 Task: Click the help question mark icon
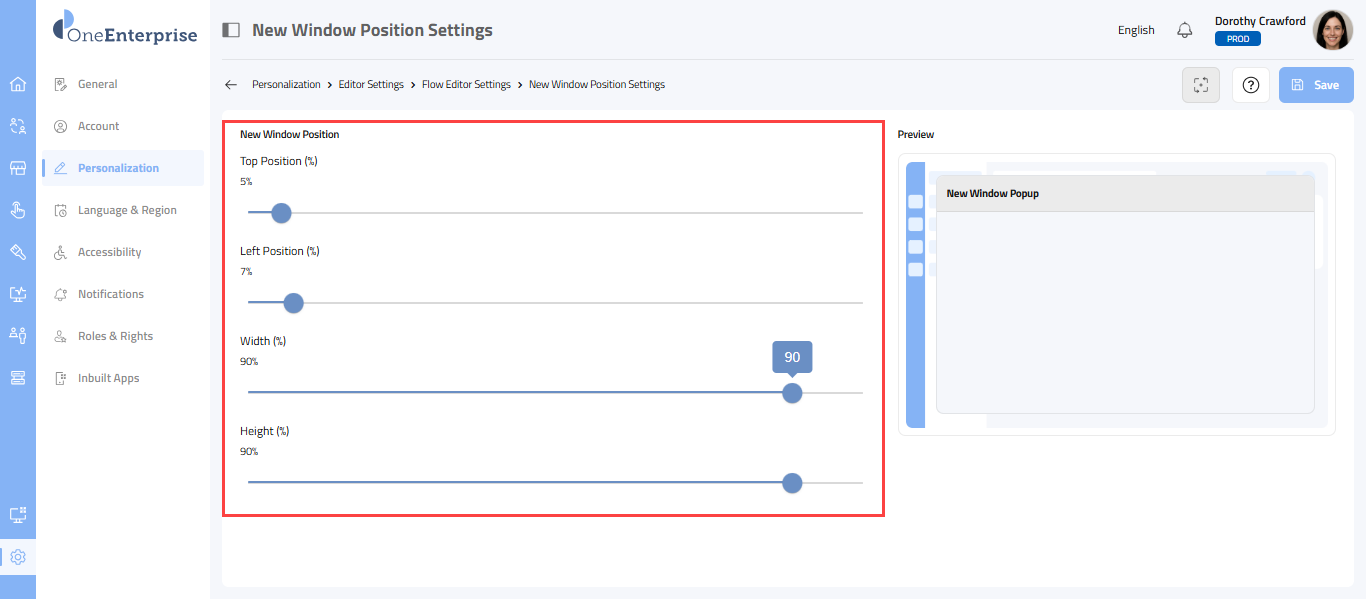1250,85
